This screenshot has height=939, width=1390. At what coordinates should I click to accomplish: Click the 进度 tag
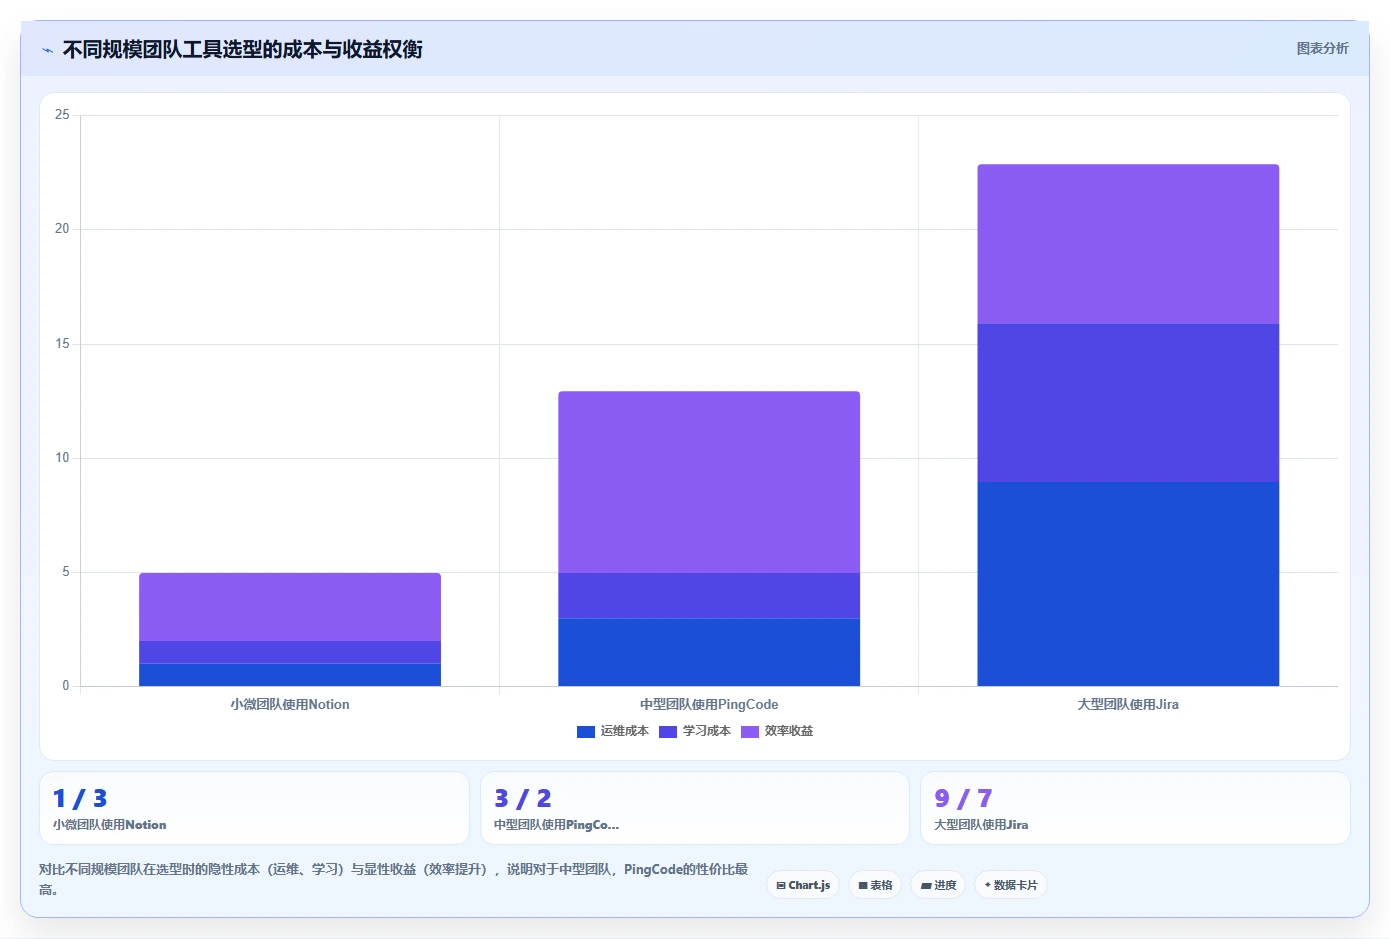point(938,885)
